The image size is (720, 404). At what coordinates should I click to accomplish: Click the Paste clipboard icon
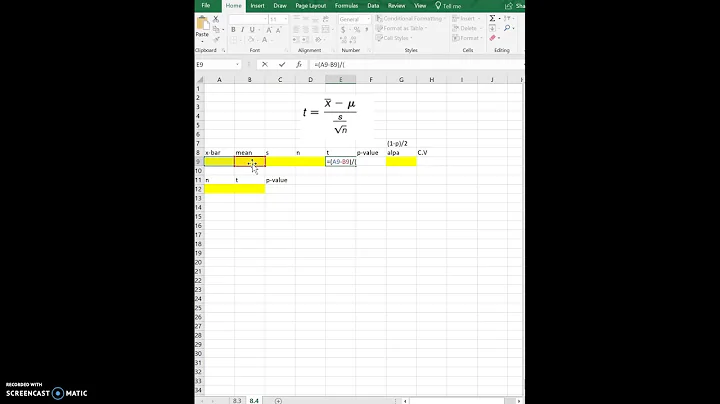coord(202,22)
